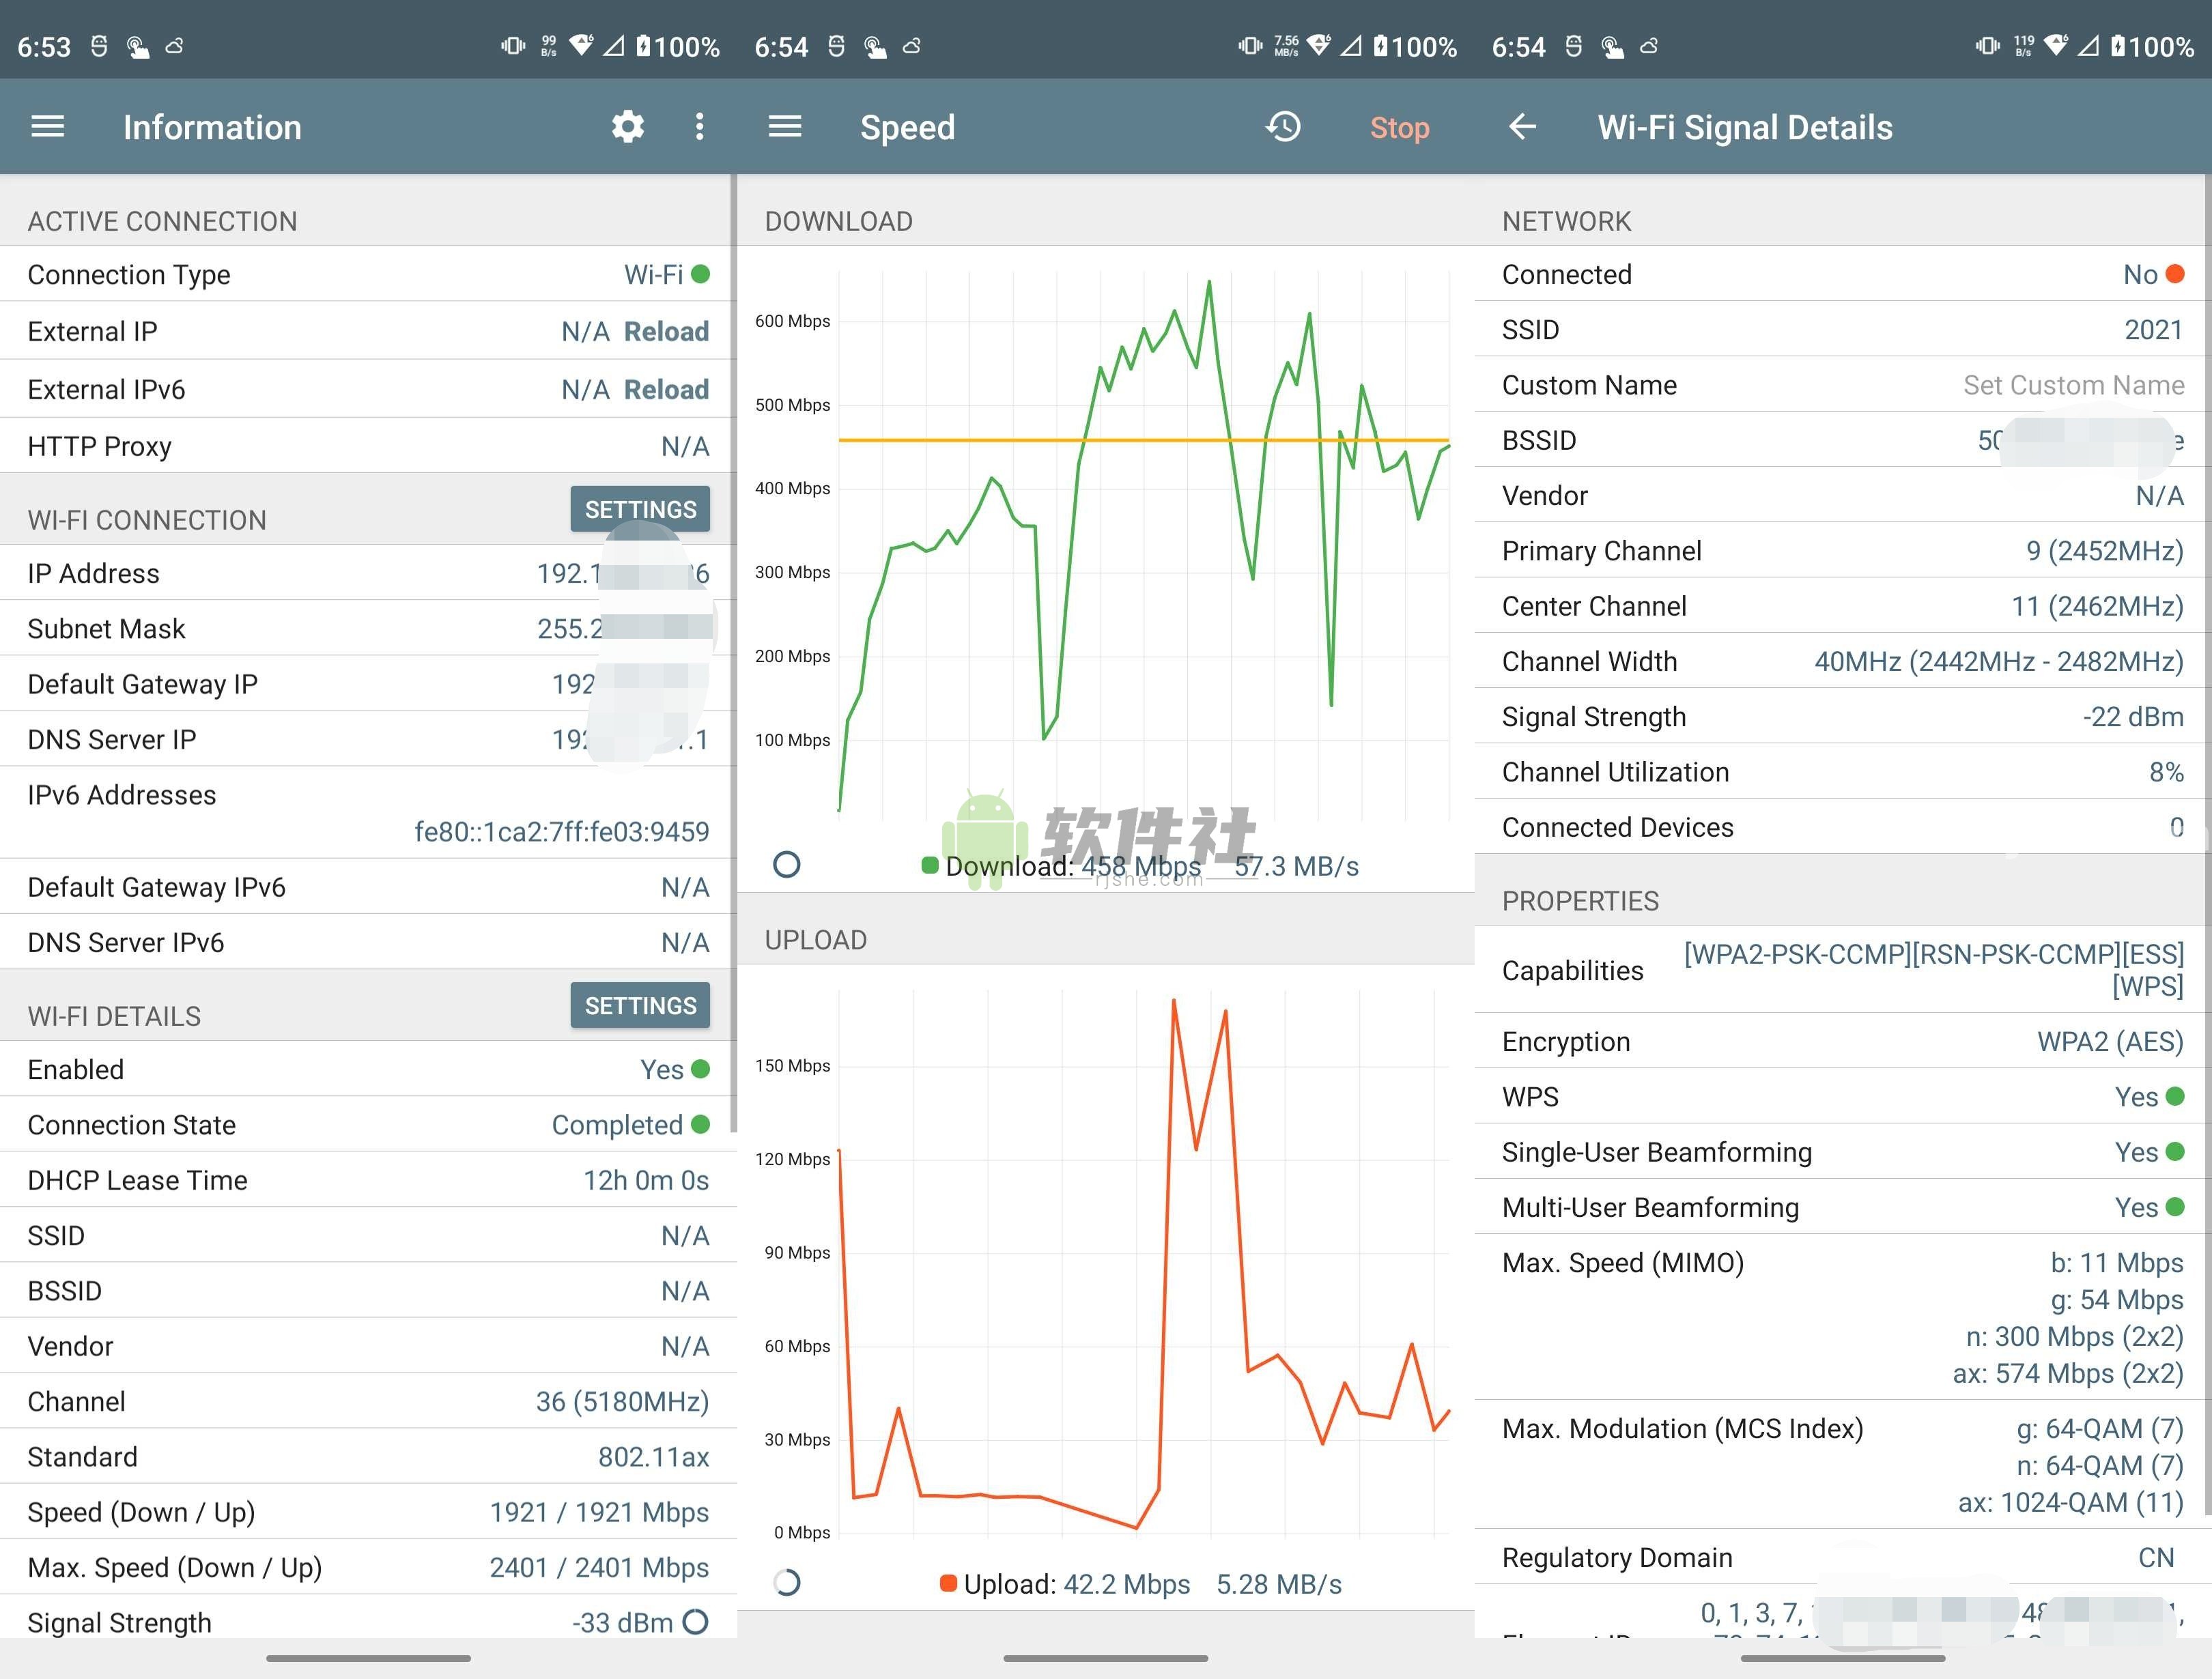This screenshot has height=1679, width=2212.
Task: Tap the download test progress spinner
Action: pos(787,865)
